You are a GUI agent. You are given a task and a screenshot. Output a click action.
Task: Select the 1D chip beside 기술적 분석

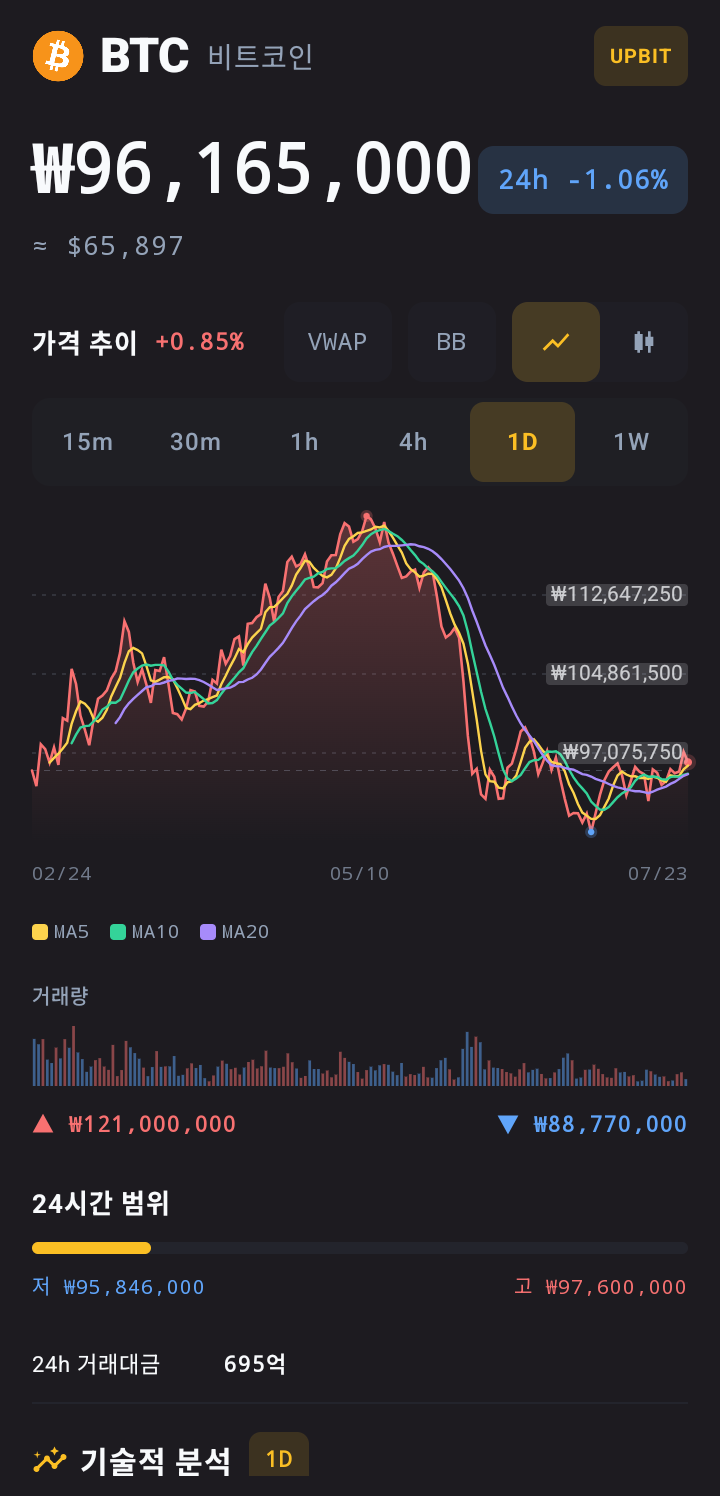point(279,1456)
